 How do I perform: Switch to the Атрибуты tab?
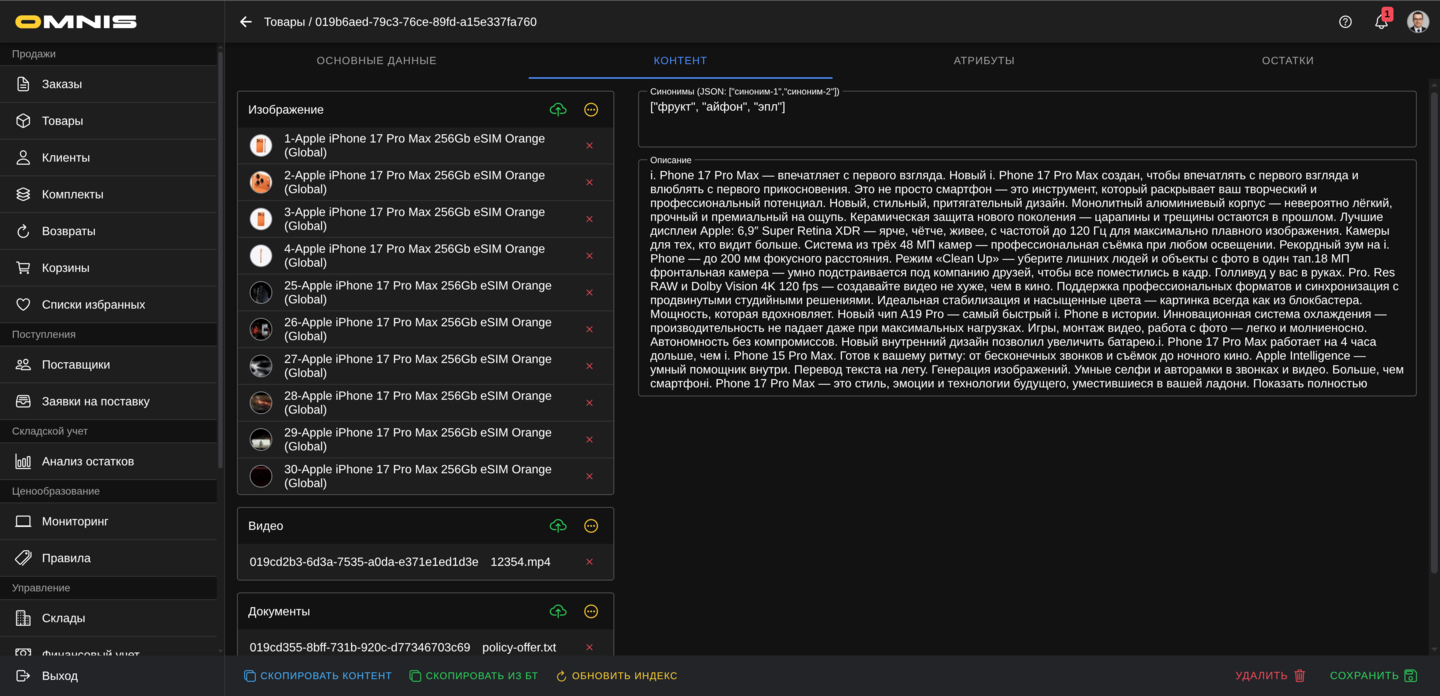click(x=983, y=61)
